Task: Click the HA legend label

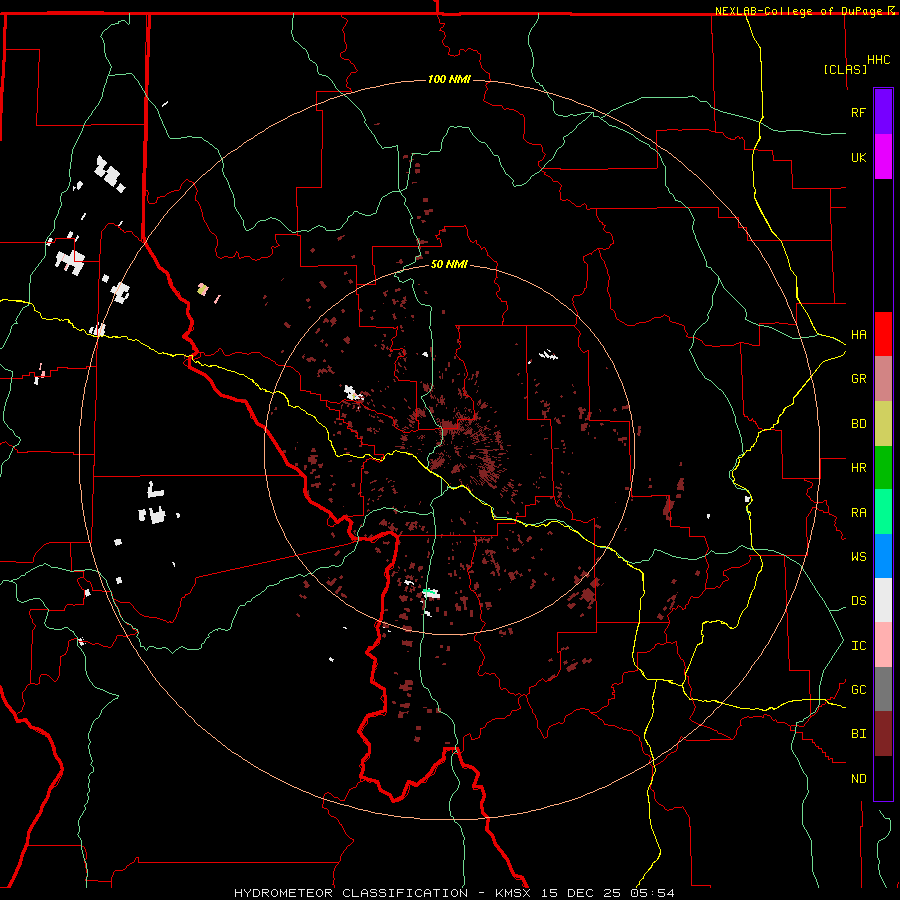Action: point(858,334)
